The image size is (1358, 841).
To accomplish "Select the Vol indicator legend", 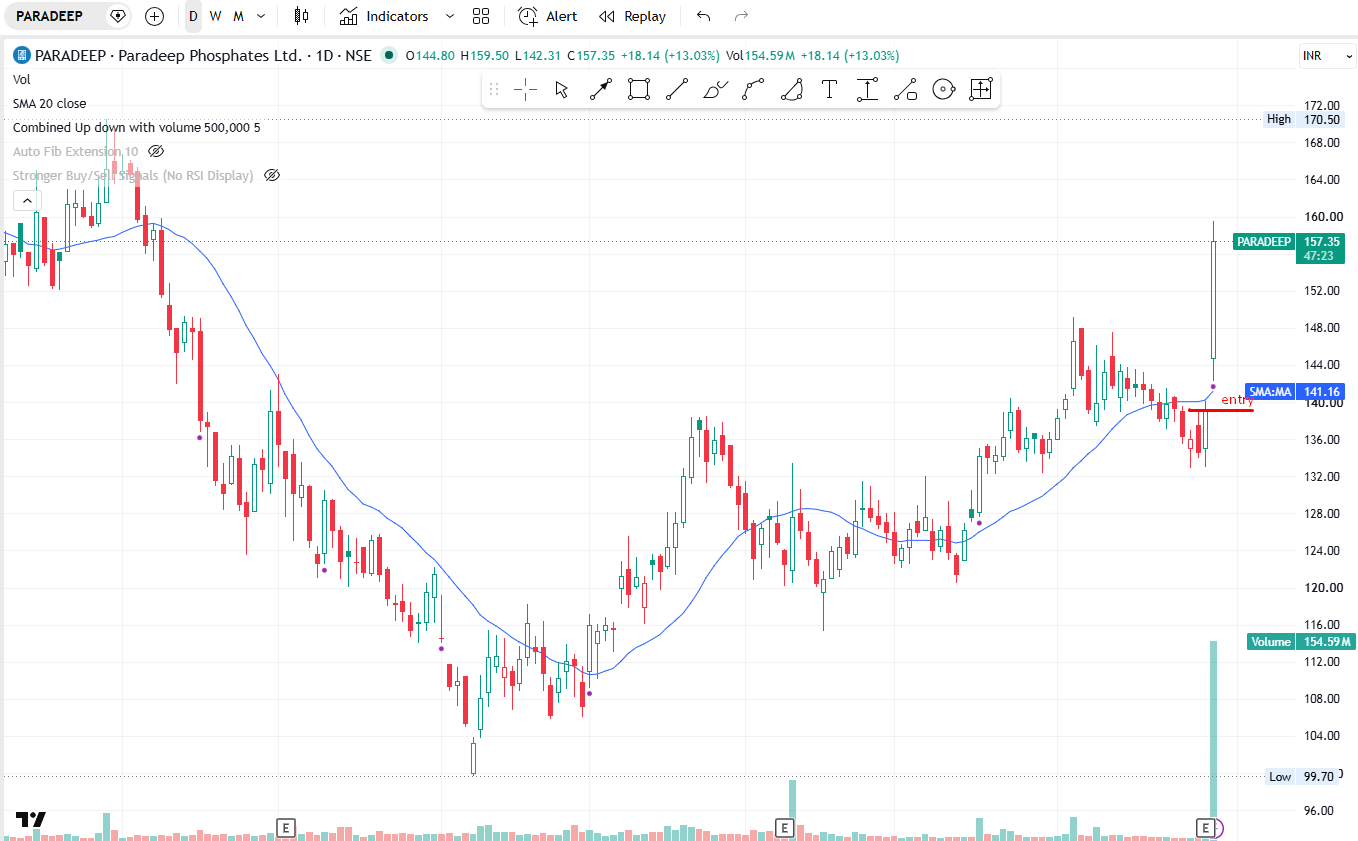I will pos(22,79).
